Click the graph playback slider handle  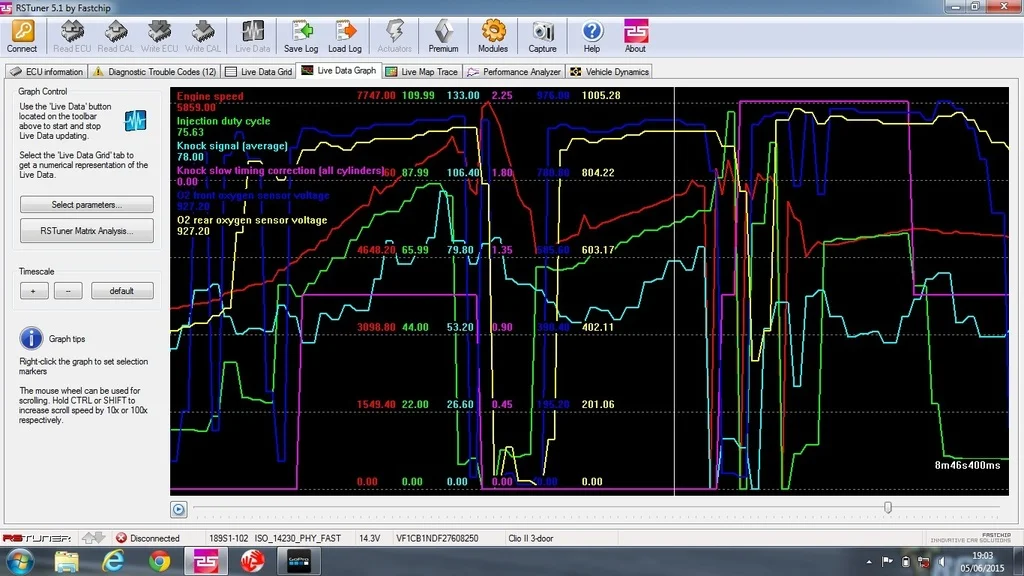pos(888,507)
